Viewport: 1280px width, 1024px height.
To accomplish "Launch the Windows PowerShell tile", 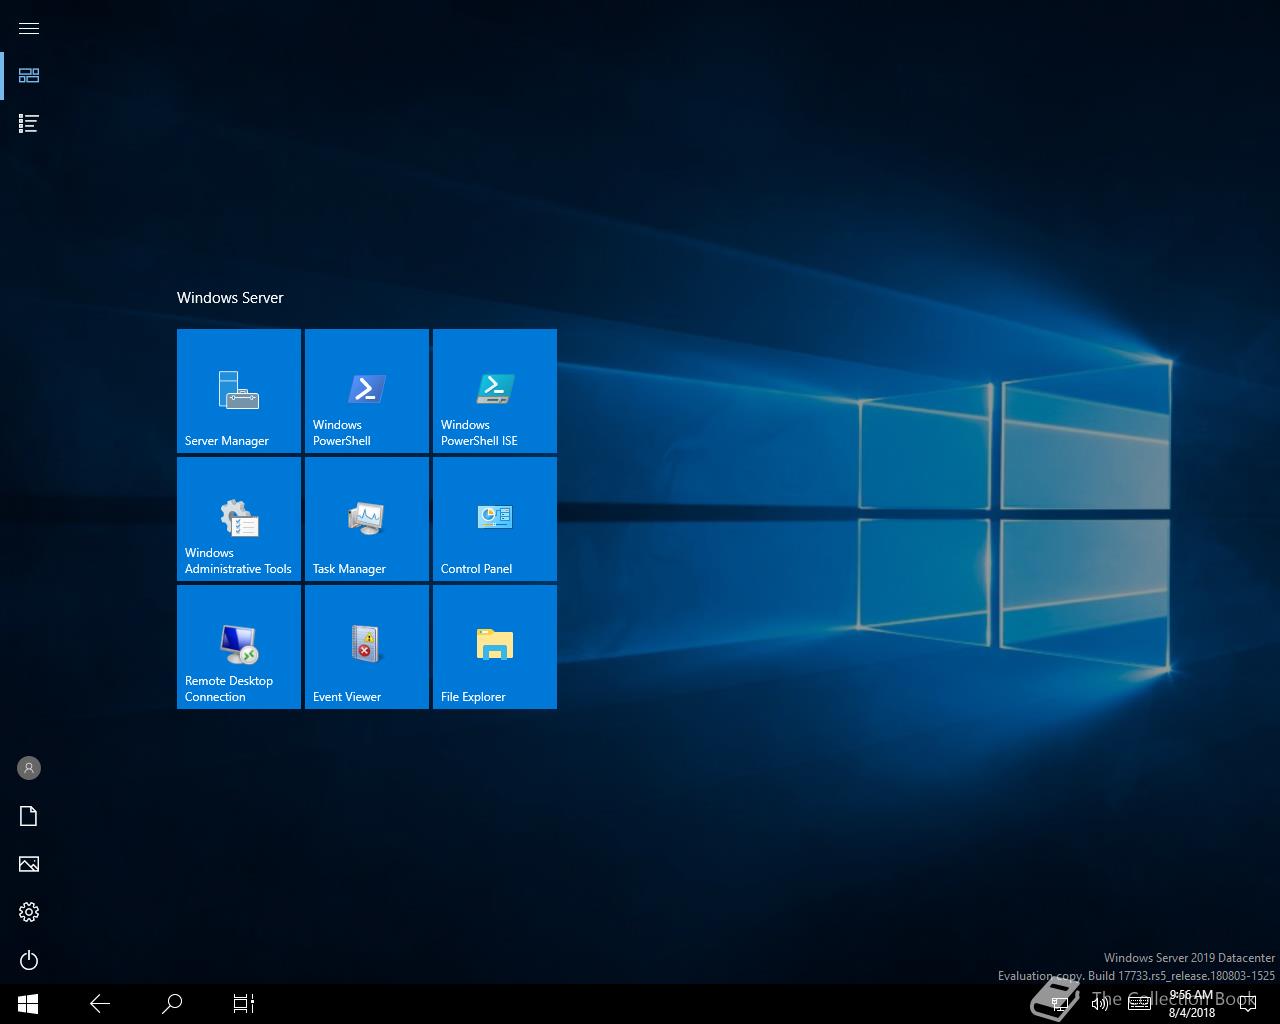I will 367,391.
